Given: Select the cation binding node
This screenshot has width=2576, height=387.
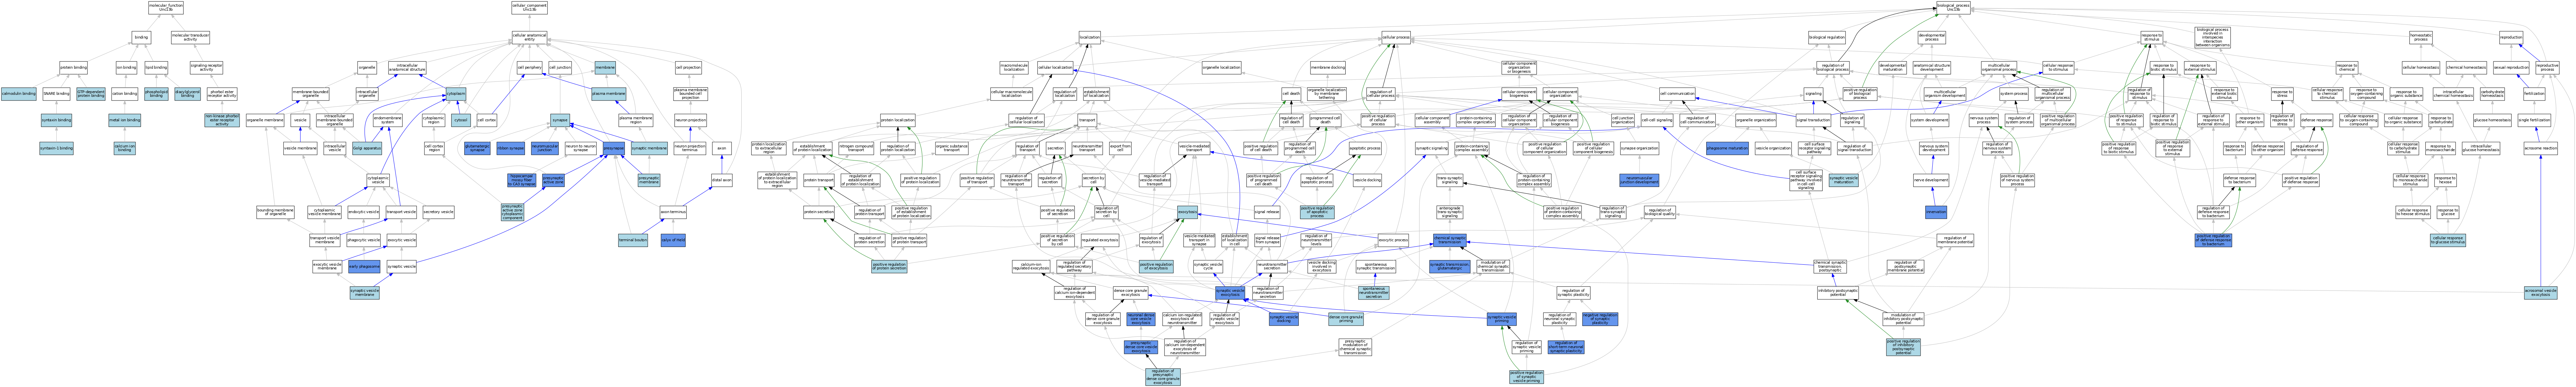Looking at the screenshot, I should tap(125, 94).
